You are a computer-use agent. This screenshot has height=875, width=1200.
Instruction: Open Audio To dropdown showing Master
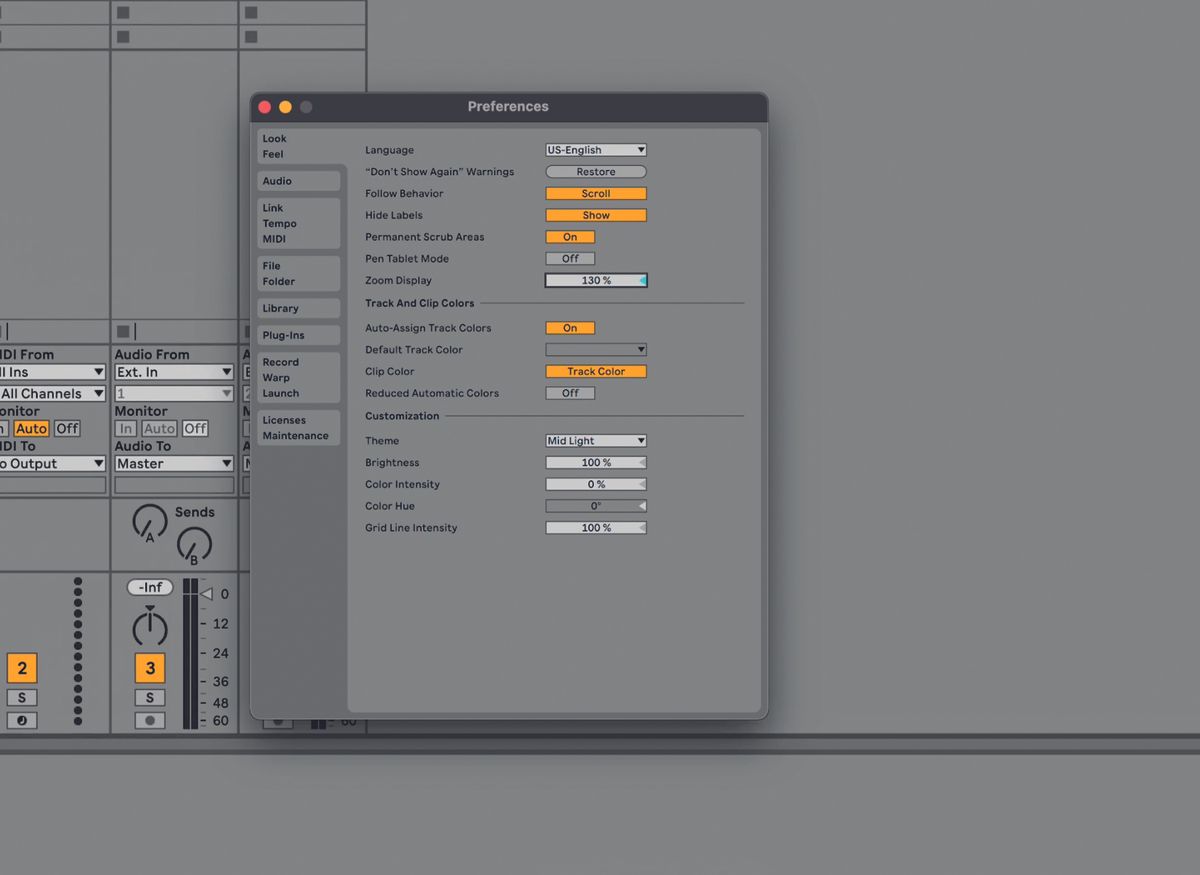click(174, 464)
